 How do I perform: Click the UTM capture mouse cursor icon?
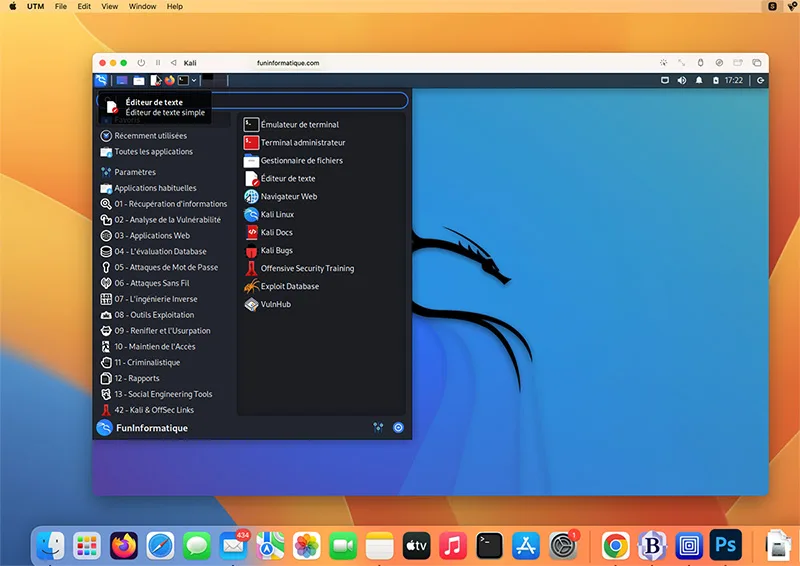click(663, 63)
